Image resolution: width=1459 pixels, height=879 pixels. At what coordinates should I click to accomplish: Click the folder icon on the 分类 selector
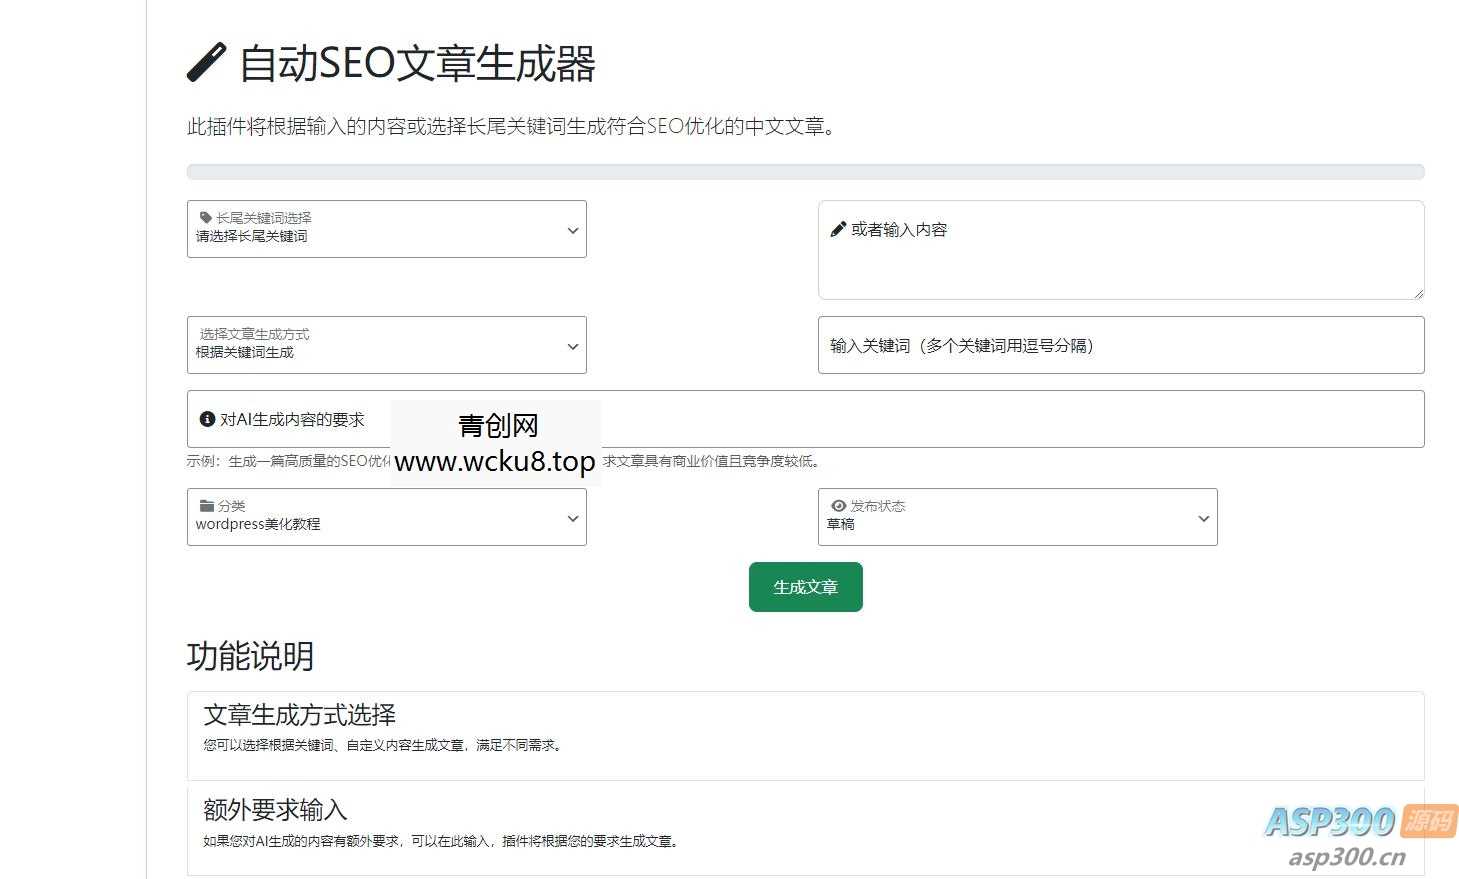tap(206, 505)
